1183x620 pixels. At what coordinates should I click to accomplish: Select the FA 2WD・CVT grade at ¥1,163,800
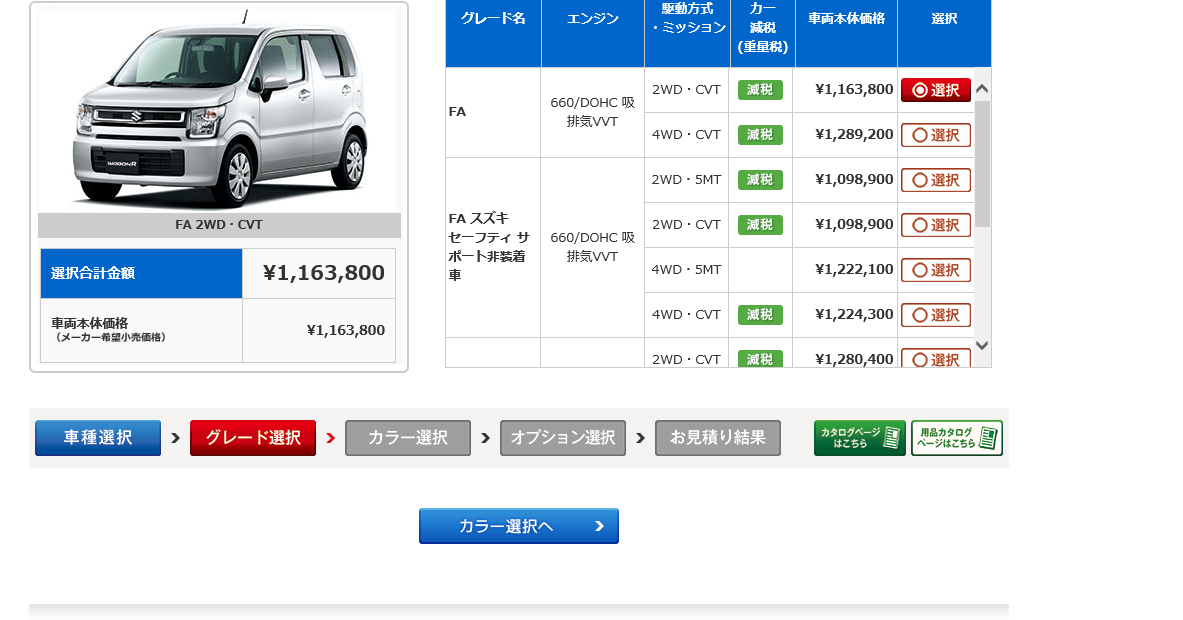pos(936,90)
